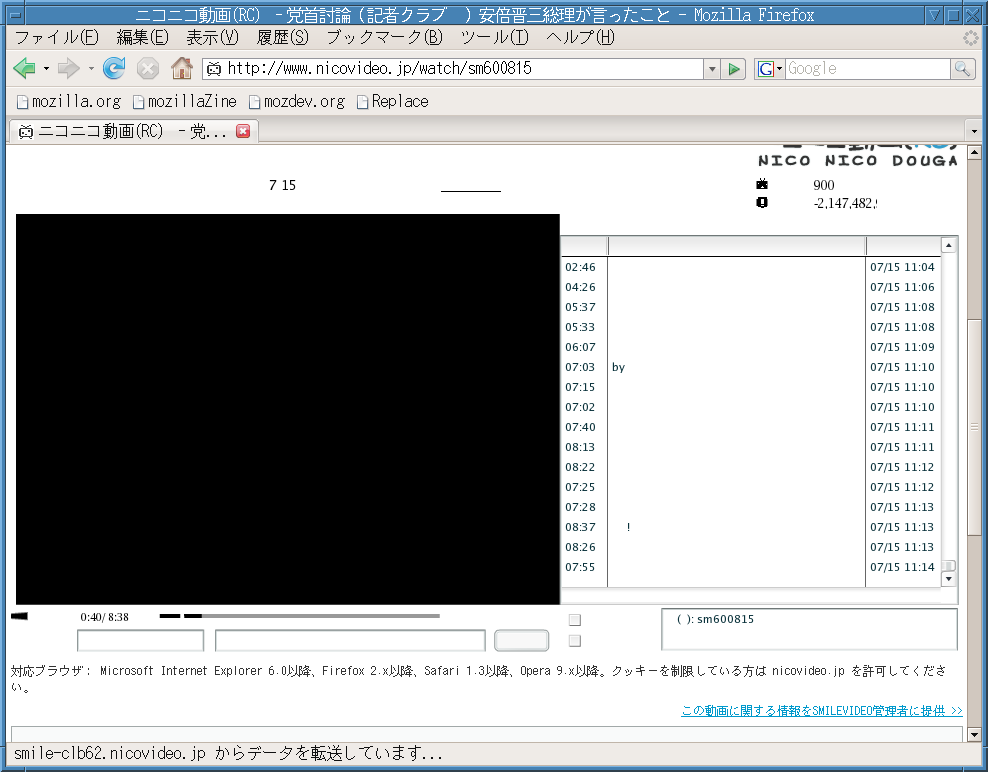This screenshot has width=988, height=772.
Task: Click the site favicon in address bar
Action: (214, 69)
